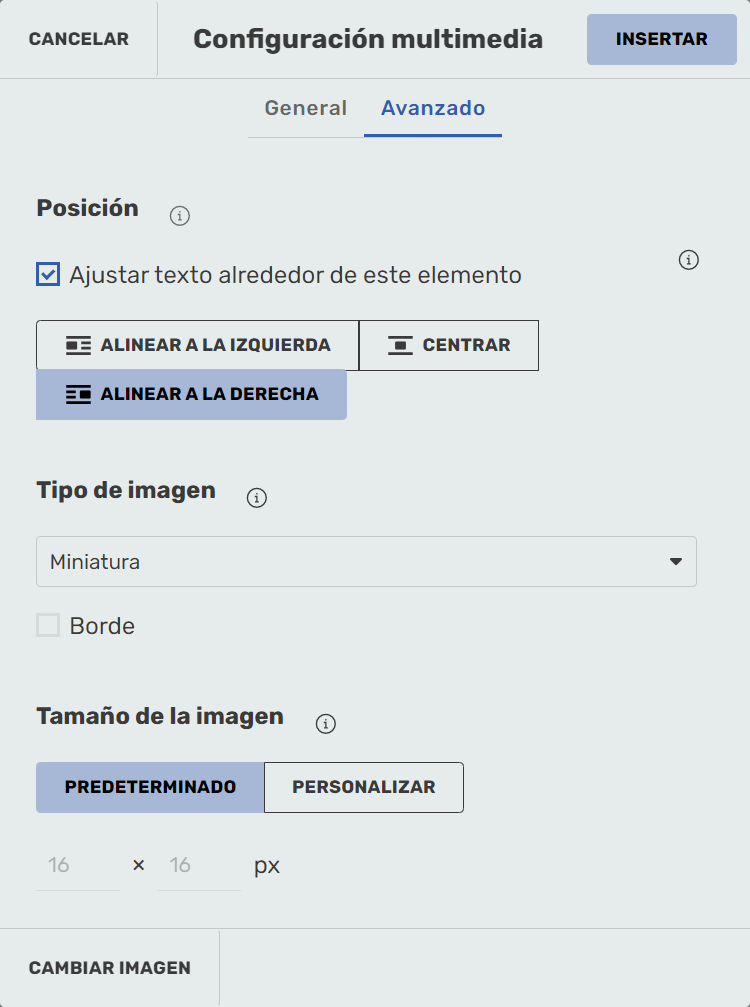Click the align-right icon in the position buttons
The height and width of the screenshot is (1007, 750).
(x=78, y=395)
